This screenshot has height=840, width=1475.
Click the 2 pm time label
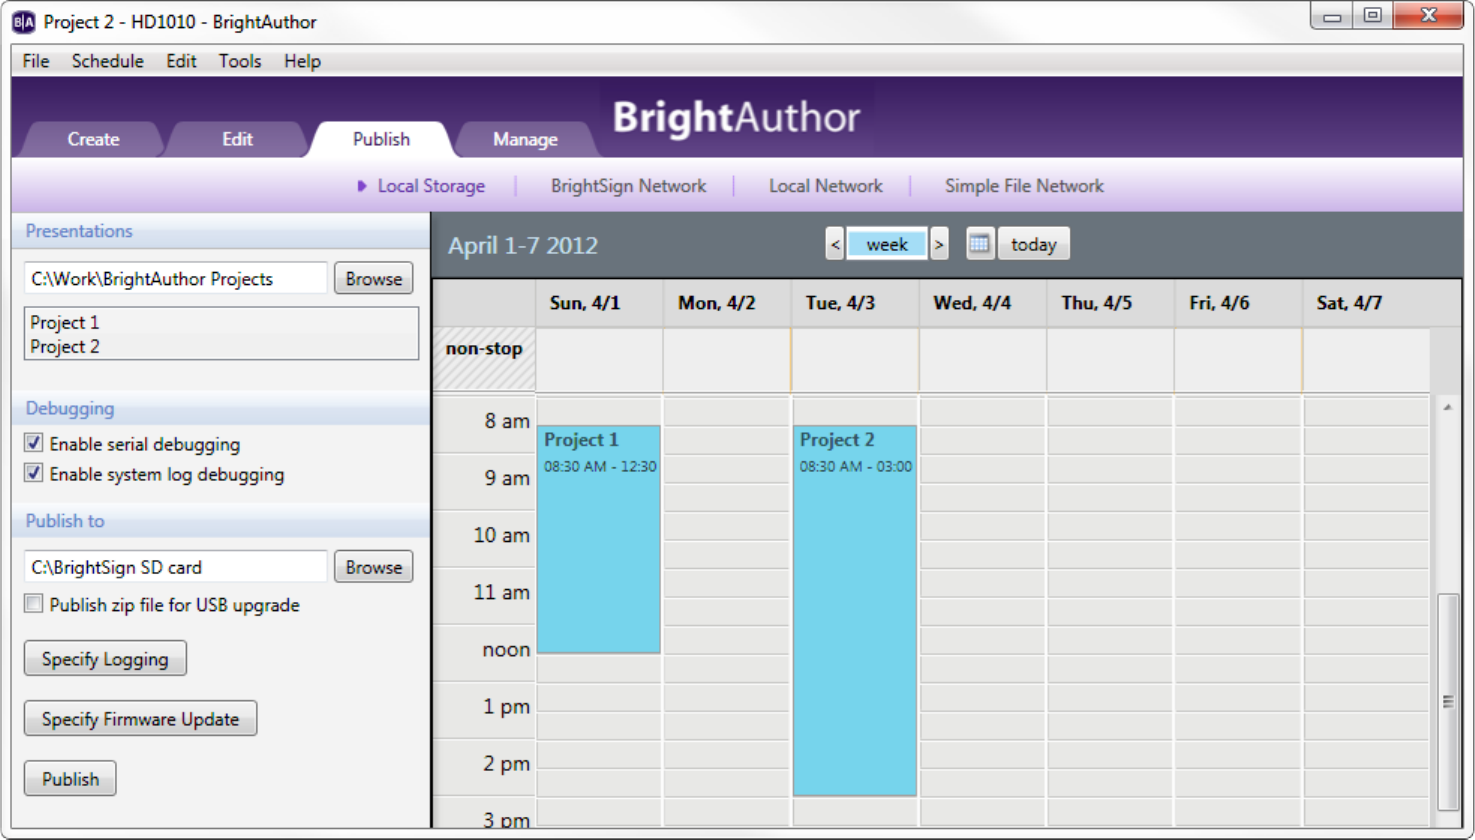click(x=507, y=764)
